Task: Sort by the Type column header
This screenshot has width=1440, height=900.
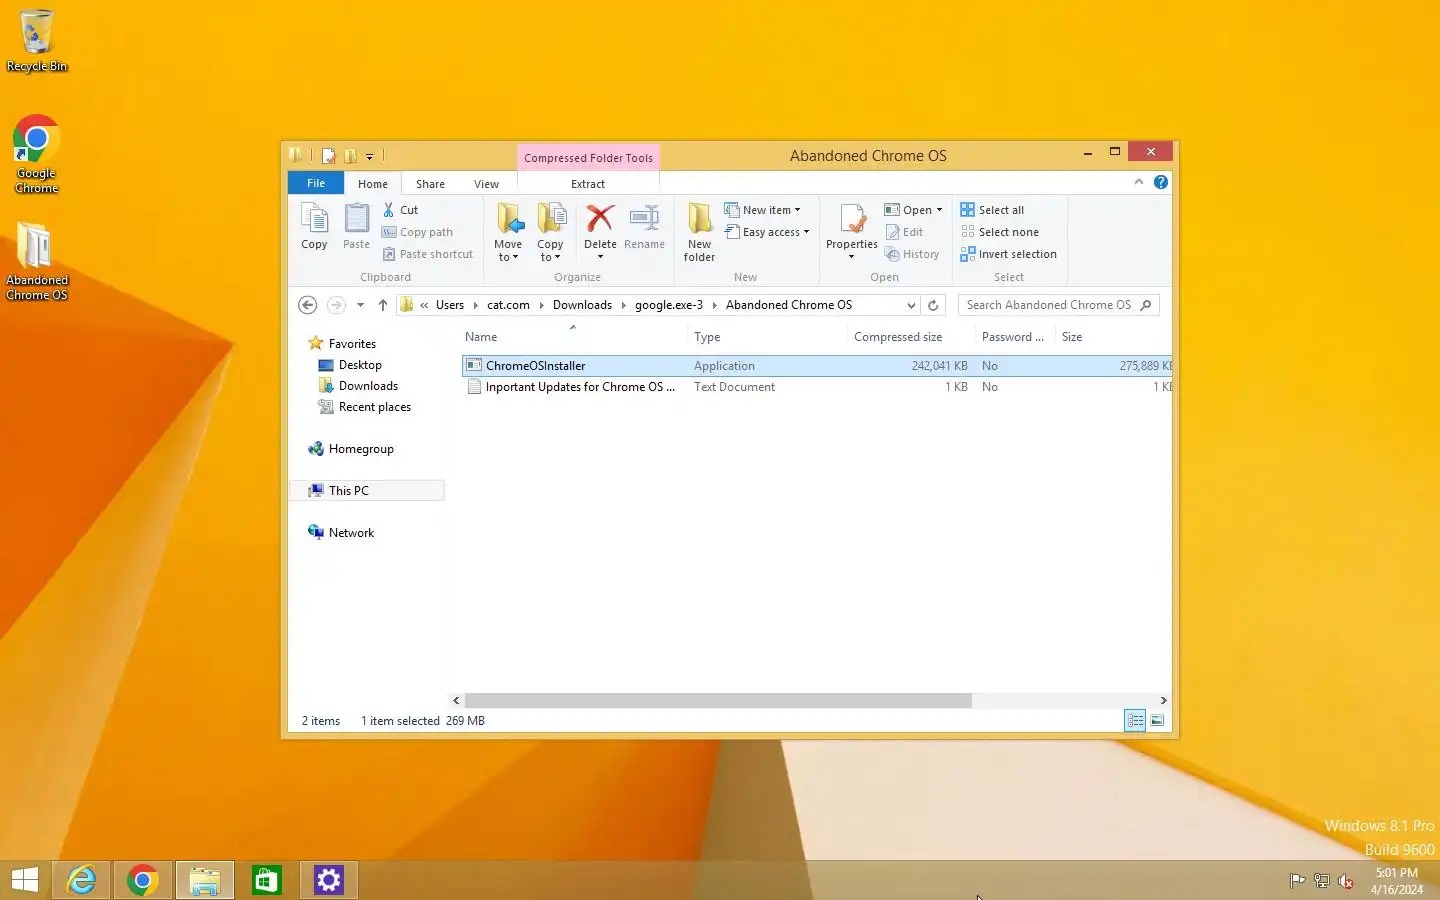Action: pyautogui.click(x=768, y=337)
